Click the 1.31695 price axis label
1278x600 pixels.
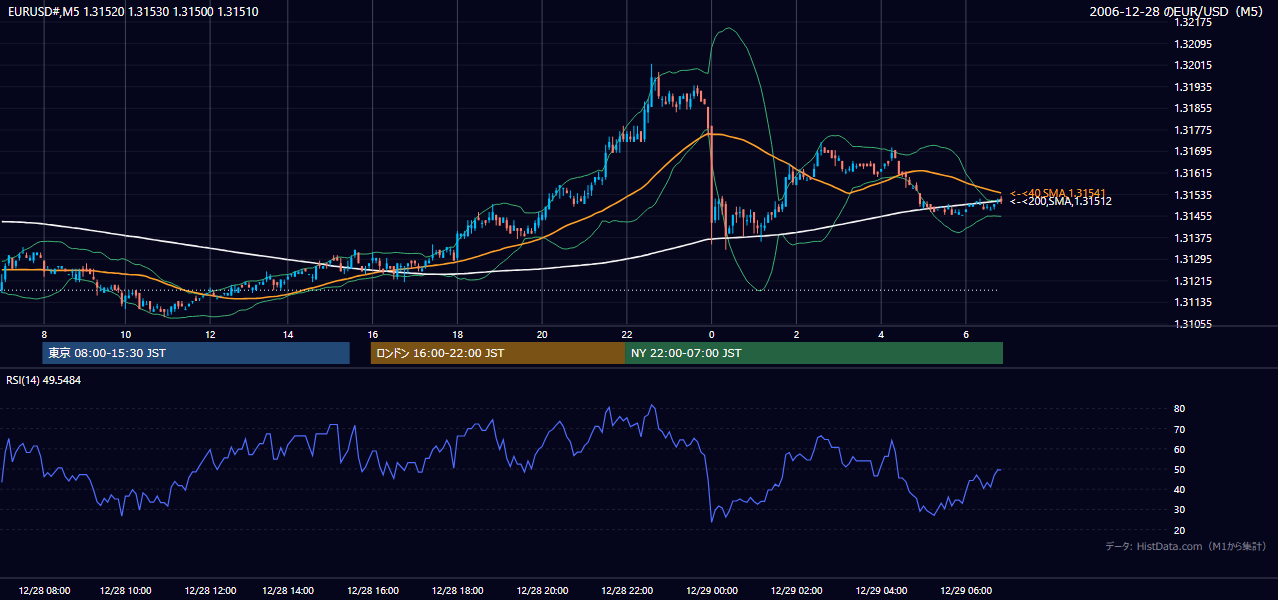click(x=1193, y=151)
